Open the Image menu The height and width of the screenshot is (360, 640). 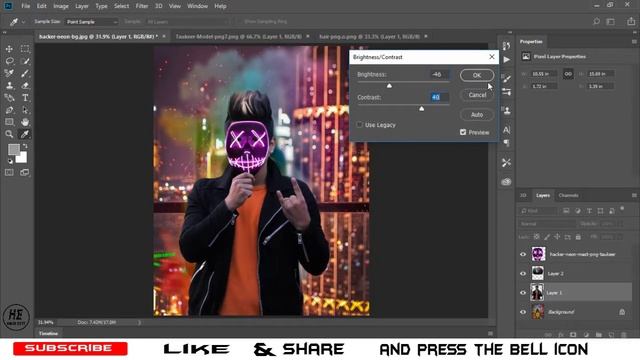61,6
